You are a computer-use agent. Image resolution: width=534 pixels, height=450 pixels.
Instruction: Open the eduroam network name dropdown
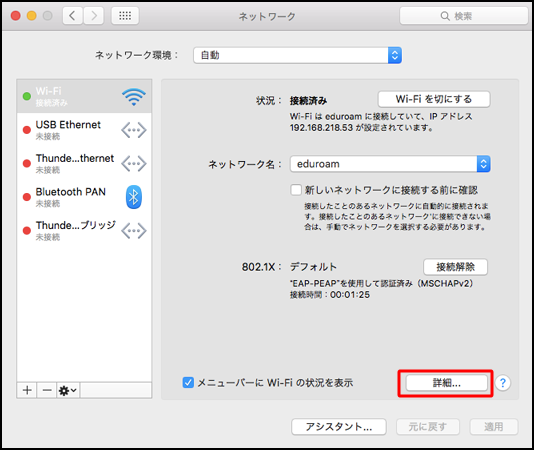pyautogui.click(x=390, y=164)
